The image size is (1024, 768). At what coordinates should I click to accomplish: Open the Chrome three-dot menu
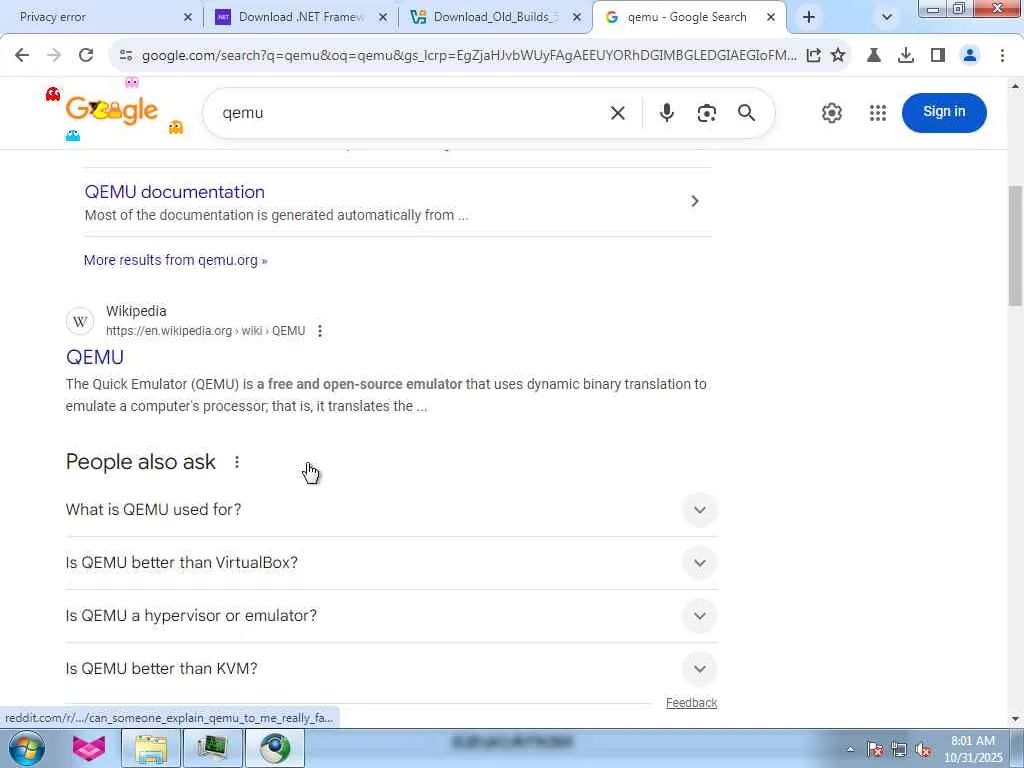click(x=1002, y=56)
